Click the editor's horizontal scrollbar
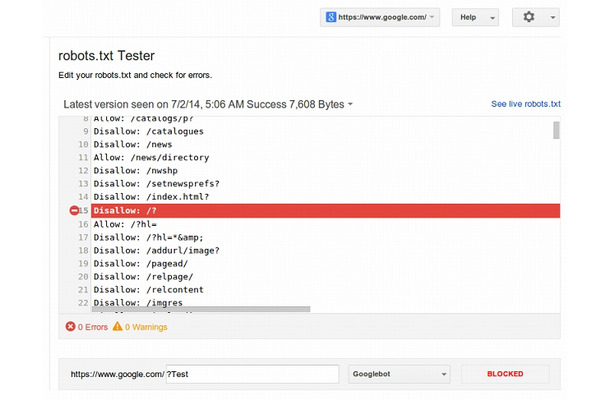 click(201, 309)
